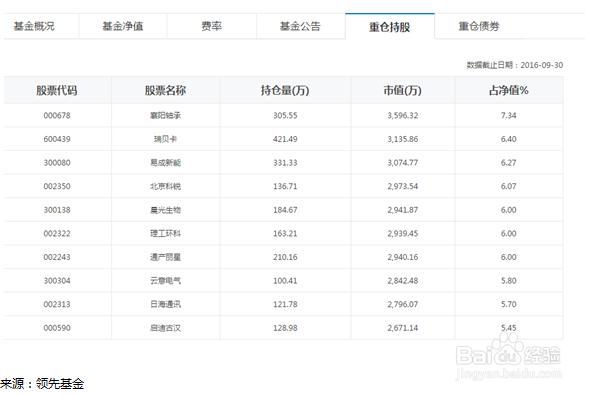
Task: Click stock name 理工环科
Action: coord(166,233)
